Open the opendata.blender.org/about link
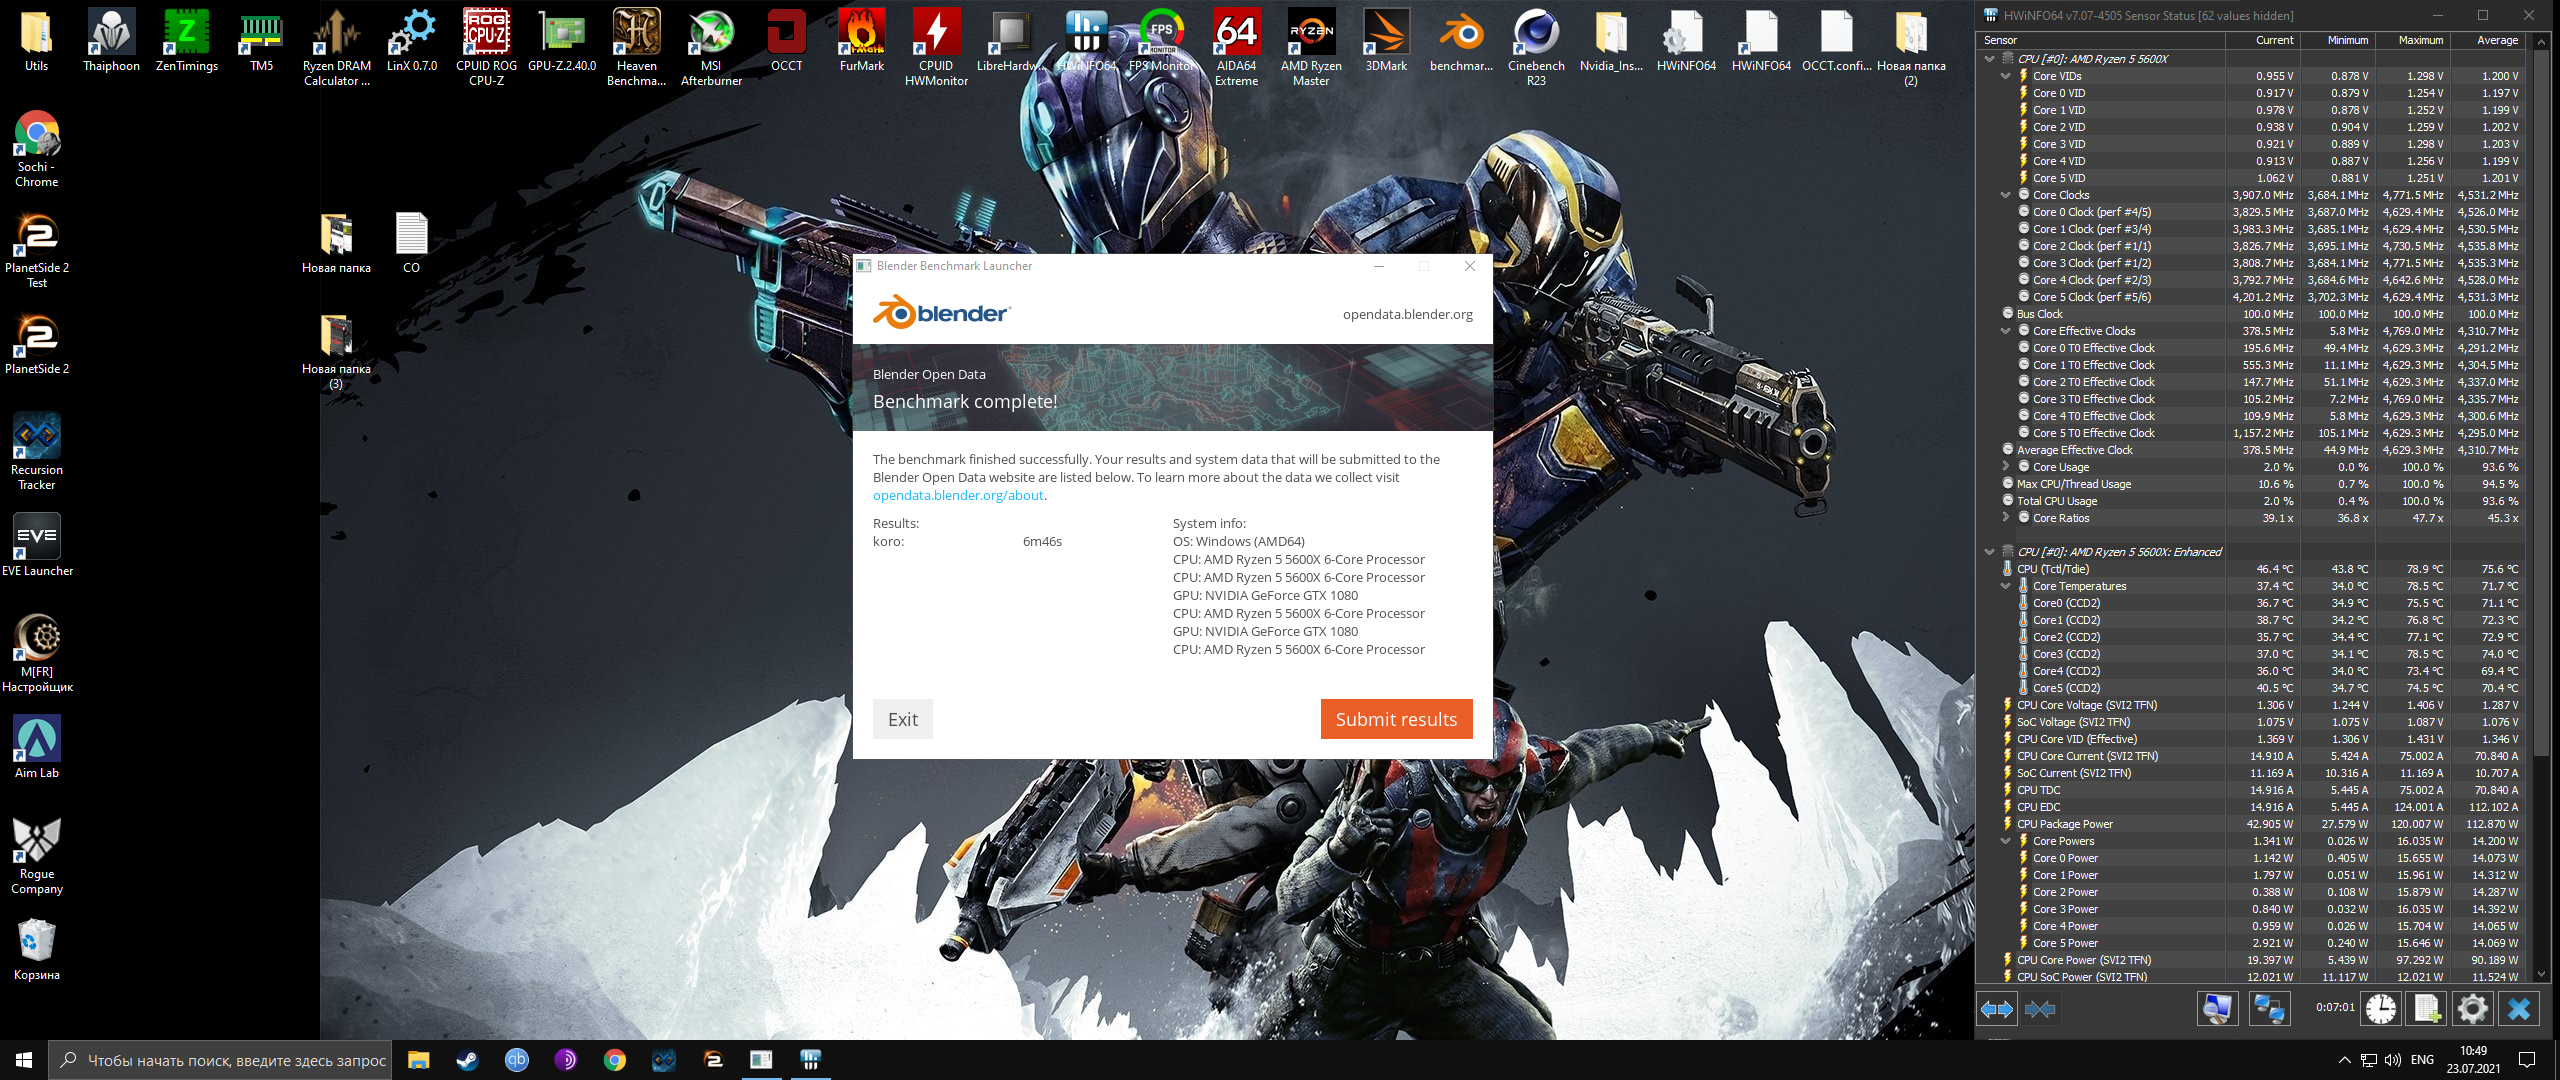This screenshot has width=2560, height=1080. coord(958,495)
